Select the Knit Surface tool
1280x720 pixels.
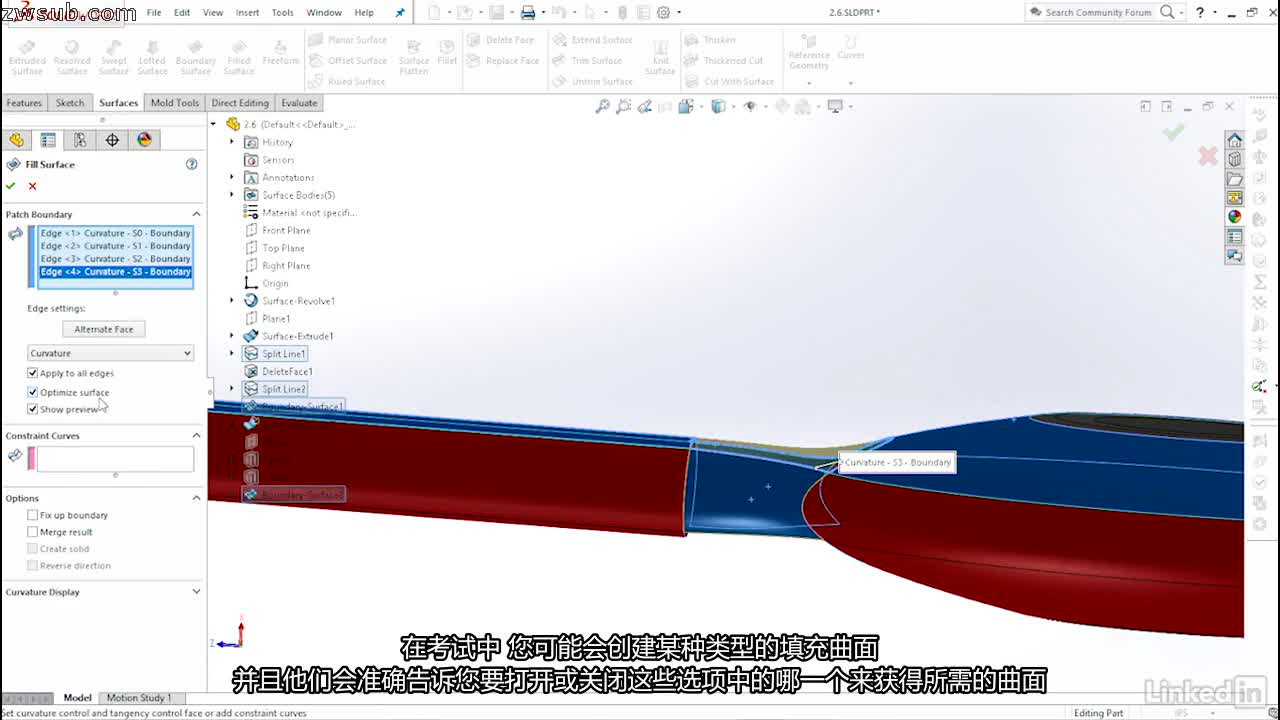click(660, 55)
